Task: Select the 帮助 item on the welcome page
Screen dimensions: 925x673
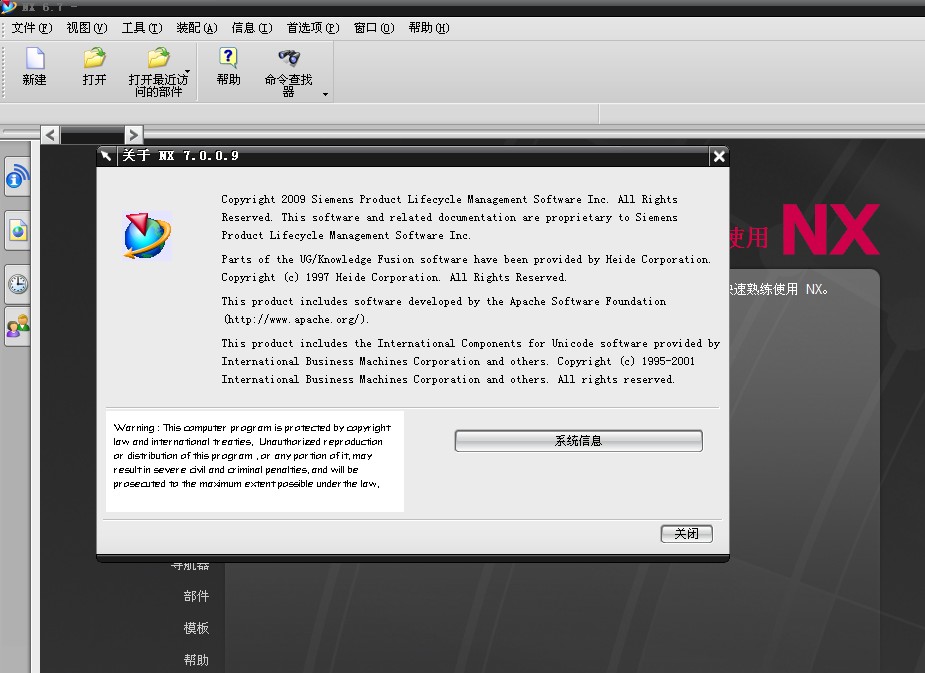Action: 196,660
